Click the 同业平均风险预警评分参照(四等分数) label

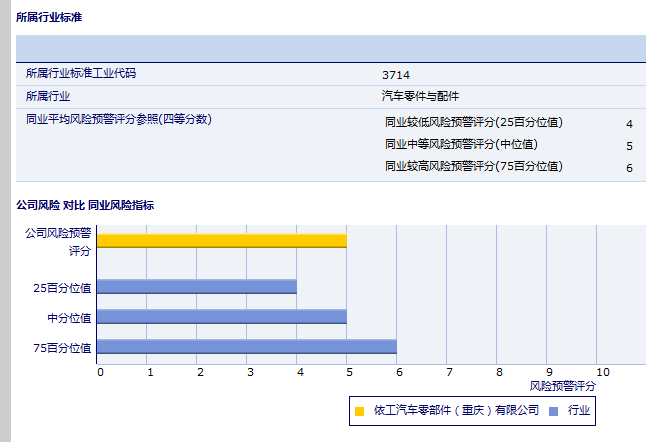coord(118,119)
